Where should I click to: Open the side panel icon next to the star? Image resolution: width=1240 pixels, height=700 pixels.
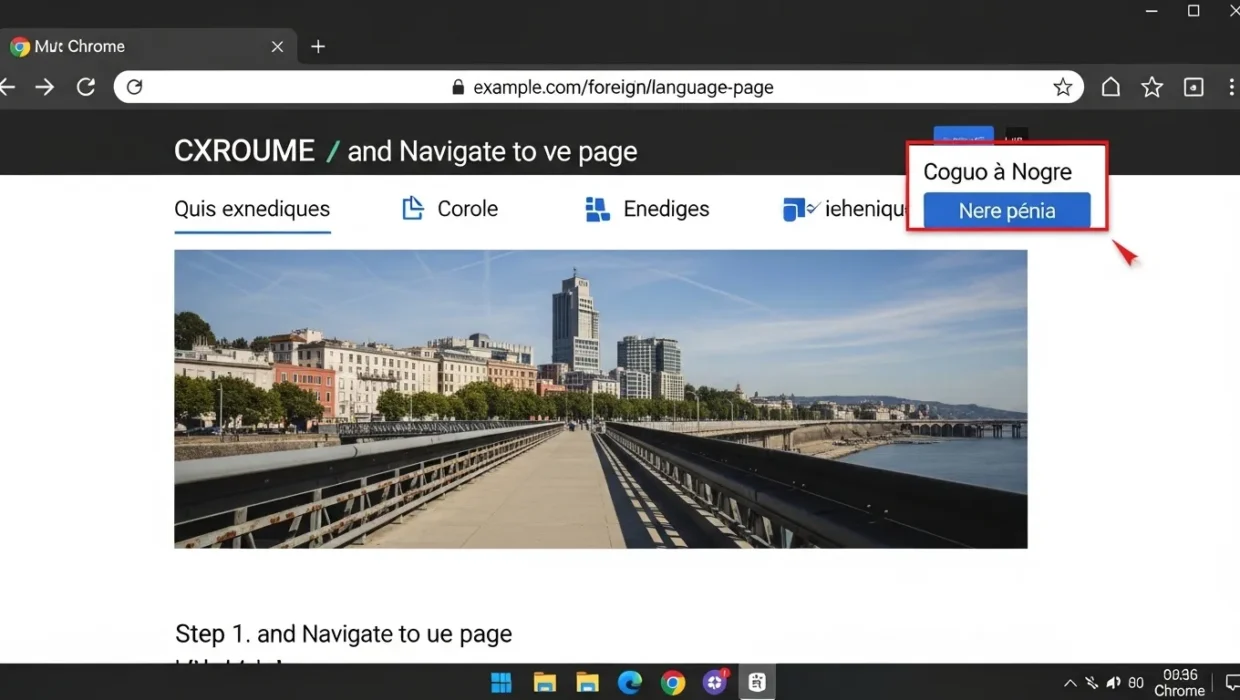click(x=1193, y=87)
